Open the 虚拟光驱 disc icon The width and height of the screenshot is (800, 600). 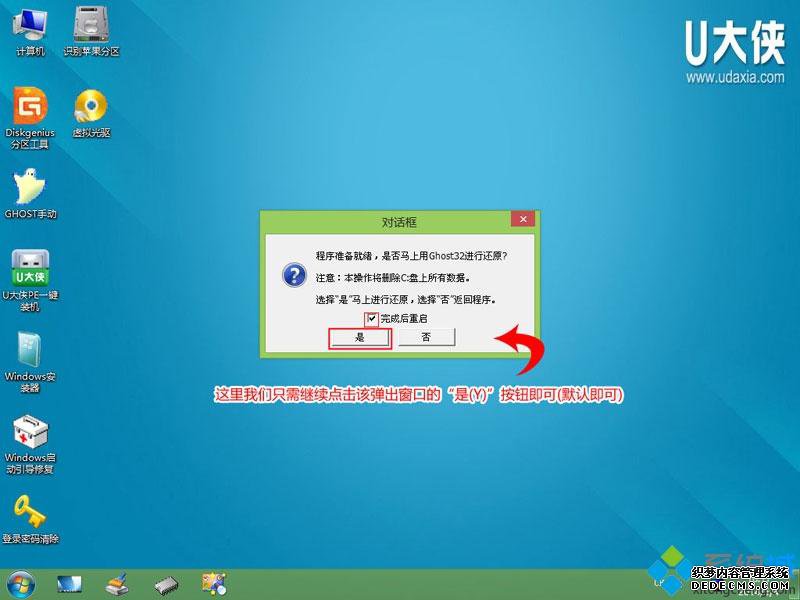click(91, 113)
